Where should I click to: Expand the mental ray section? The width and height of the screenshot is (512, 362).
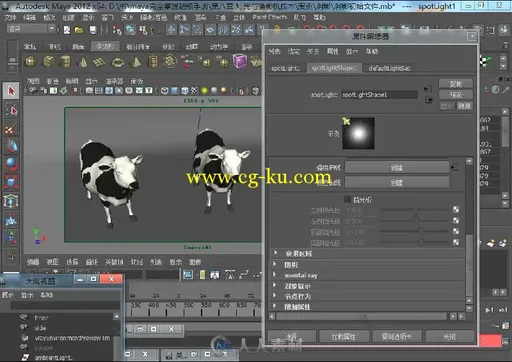[x=275, y=275]
